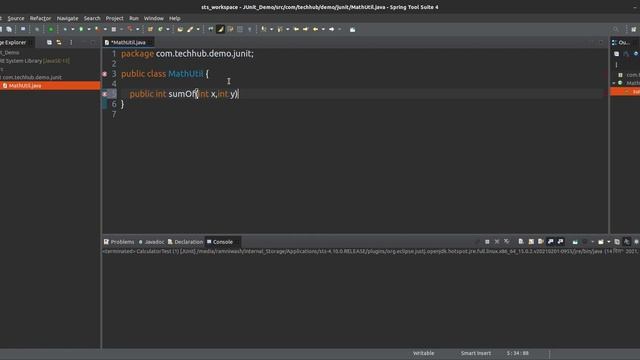
Task: Click the package declaration on line 1
Action: click(x=187, y=54)
